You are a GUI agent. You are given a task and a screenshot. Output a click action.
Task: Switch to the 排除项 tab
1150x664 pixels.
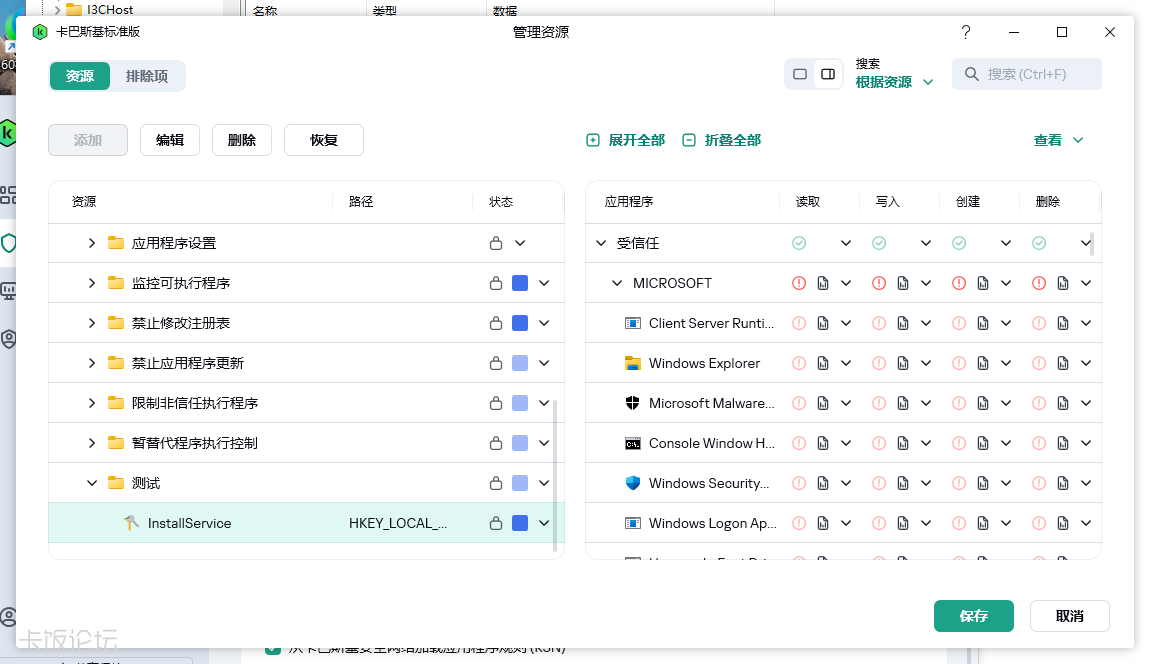147,76
